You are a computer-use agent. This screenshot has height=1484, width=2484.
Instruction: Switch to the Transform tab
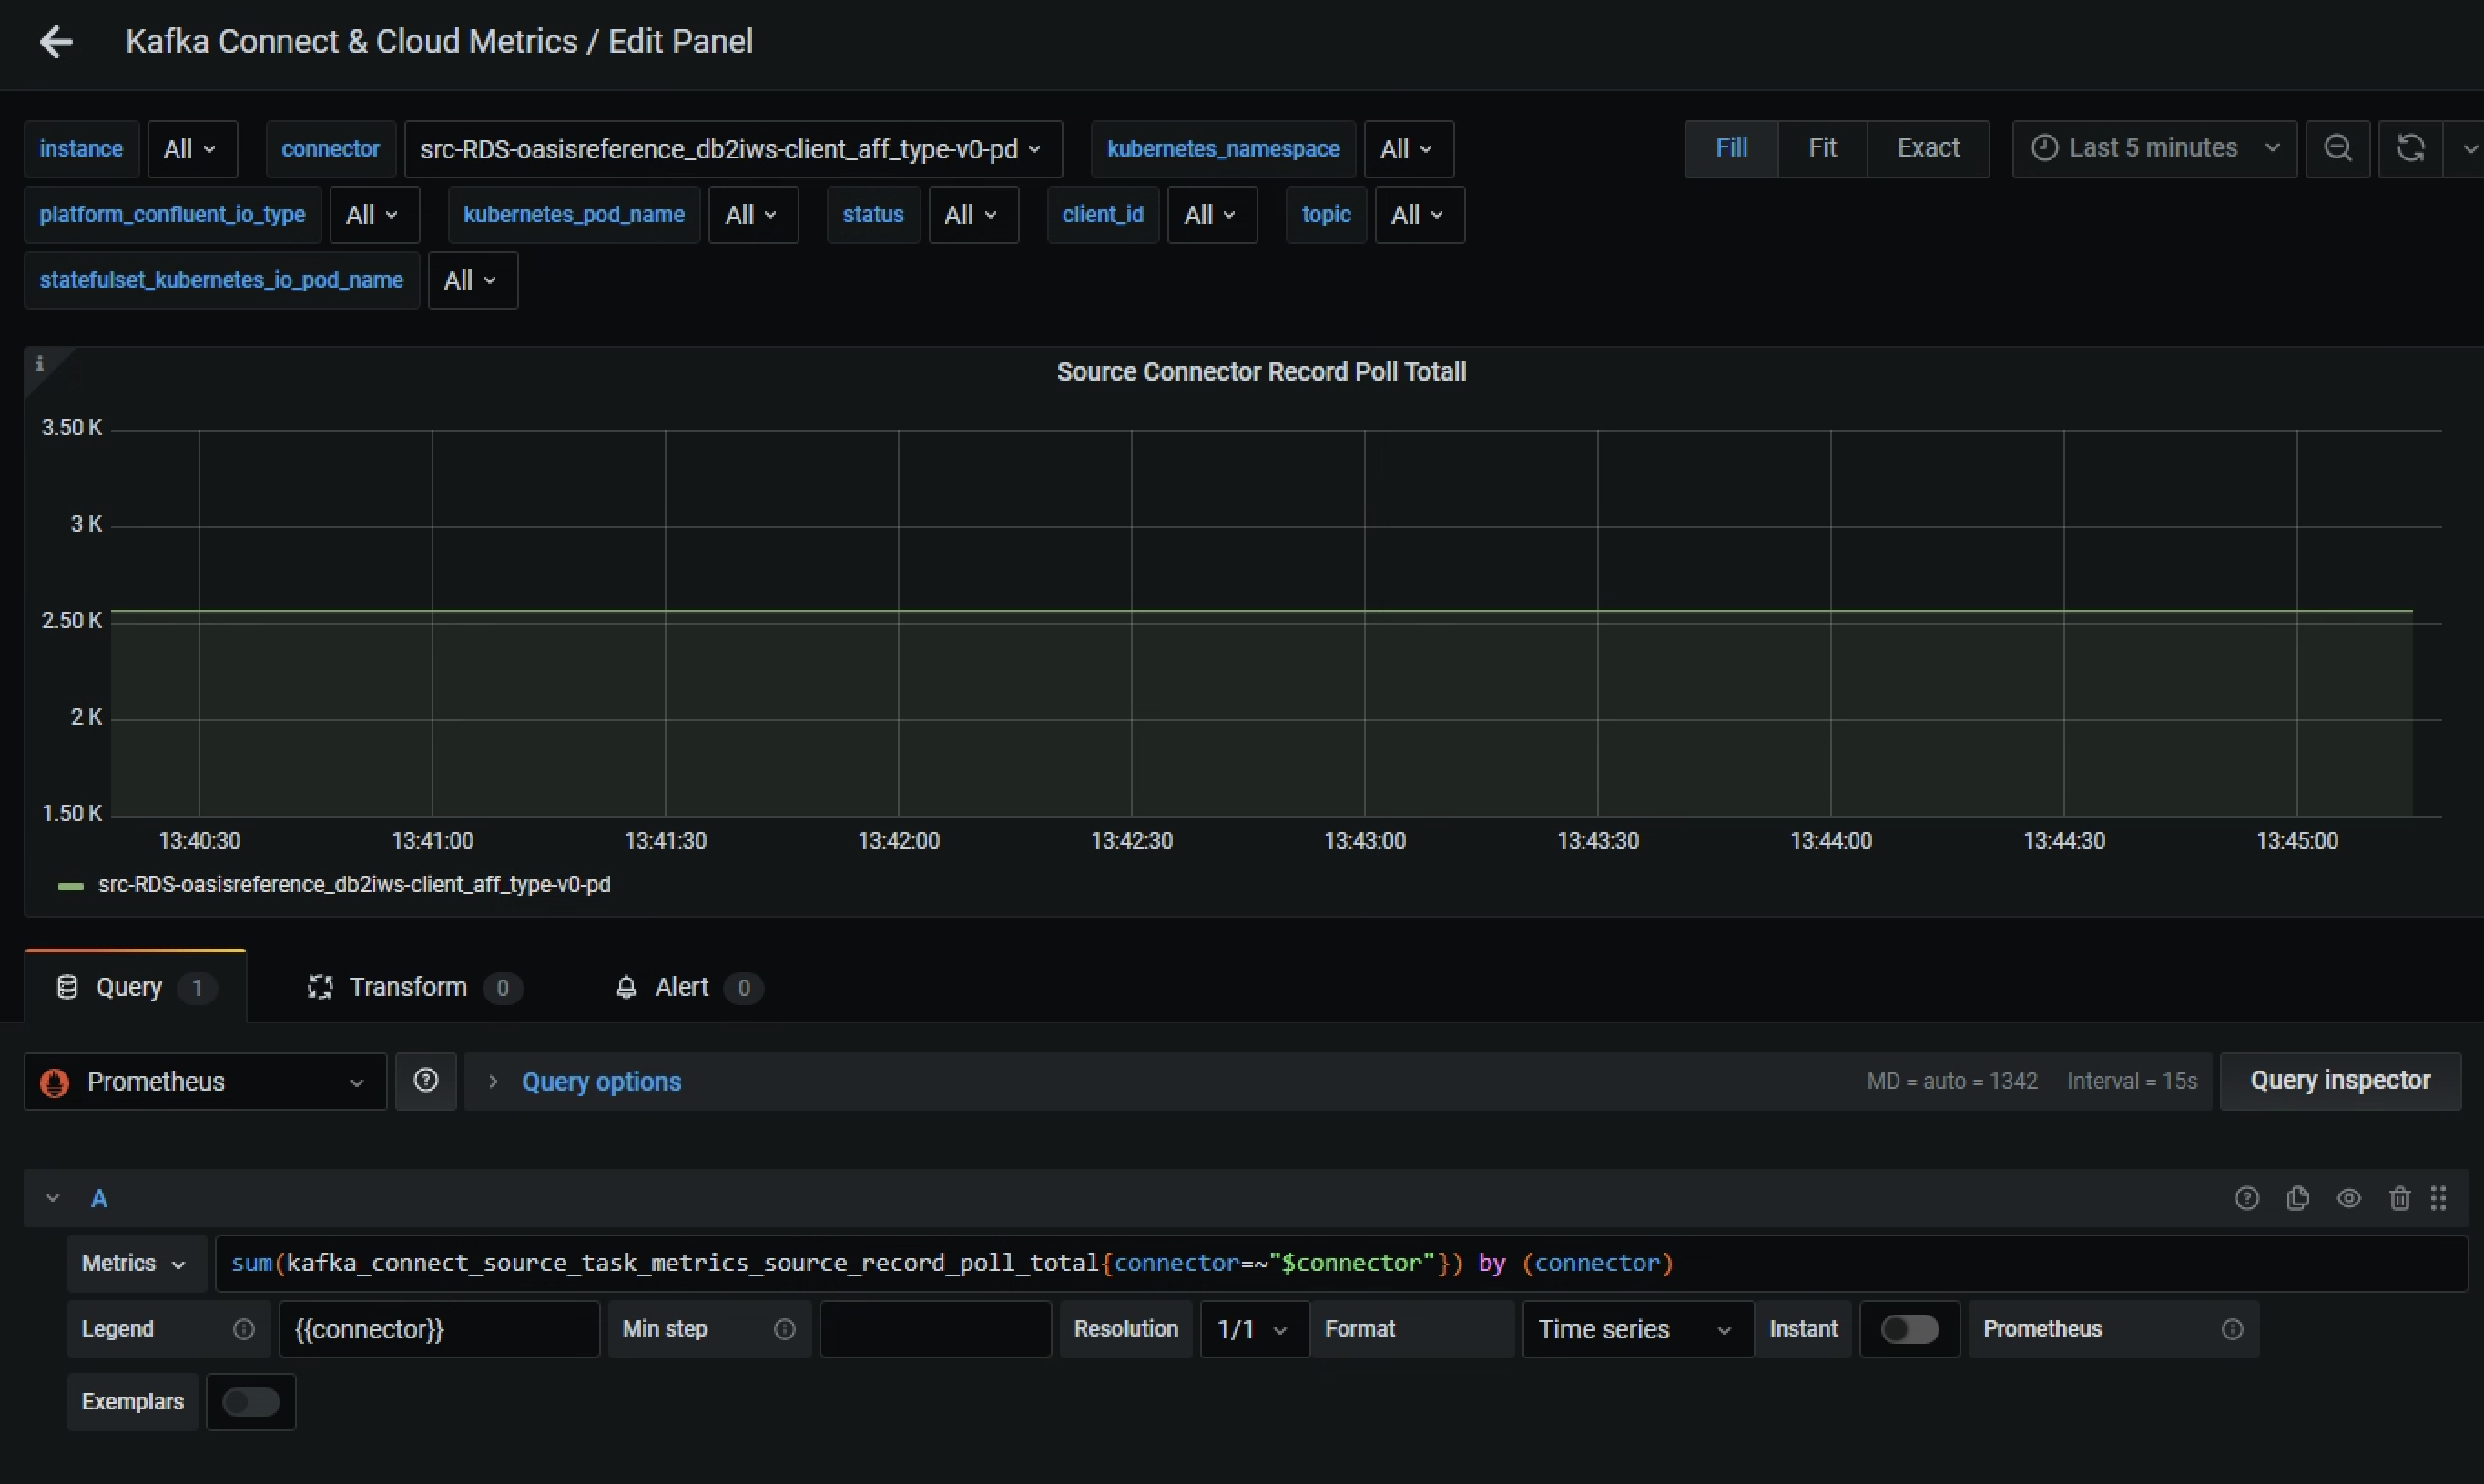coord(404,987)
